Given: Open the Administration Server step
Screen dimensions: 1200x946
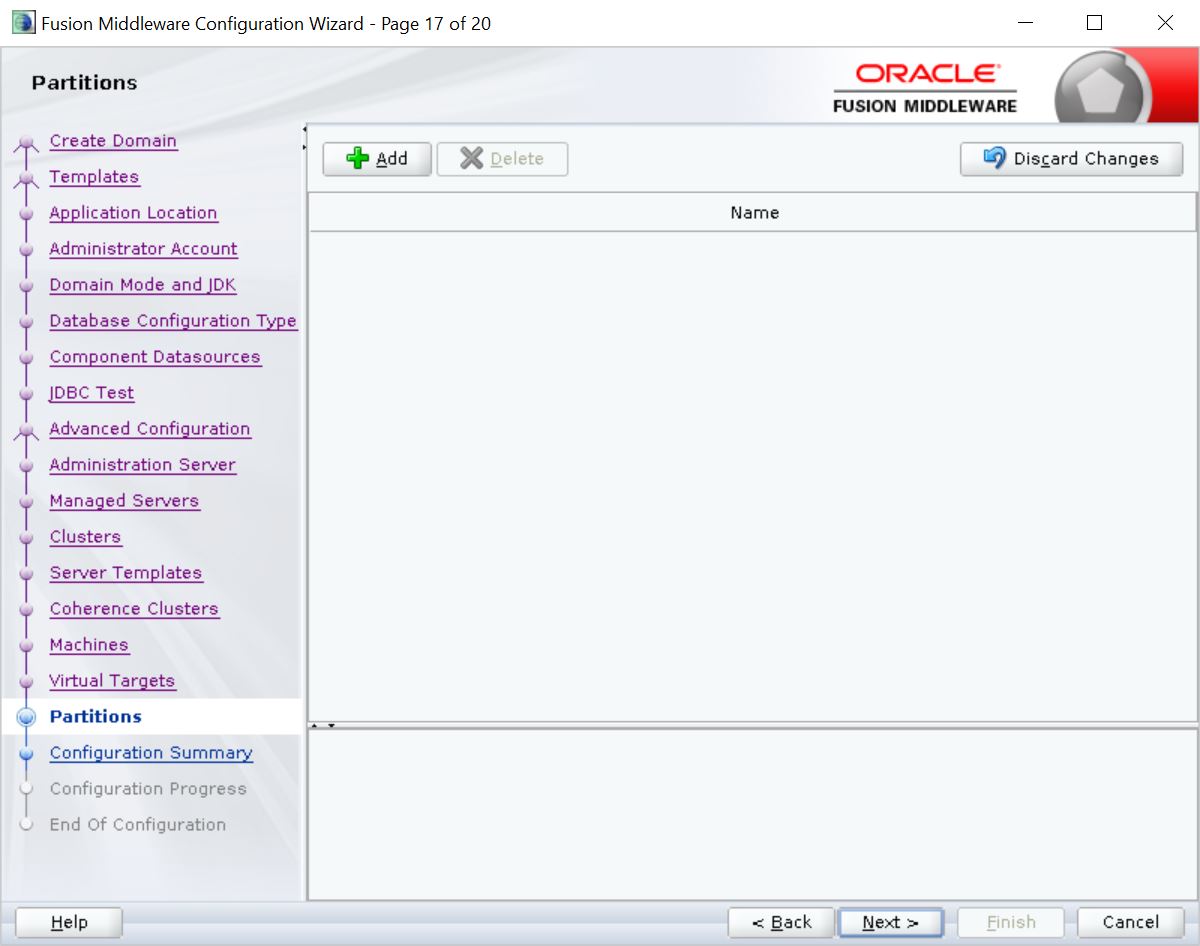Looking at the screenshot, I should point(142,465).
